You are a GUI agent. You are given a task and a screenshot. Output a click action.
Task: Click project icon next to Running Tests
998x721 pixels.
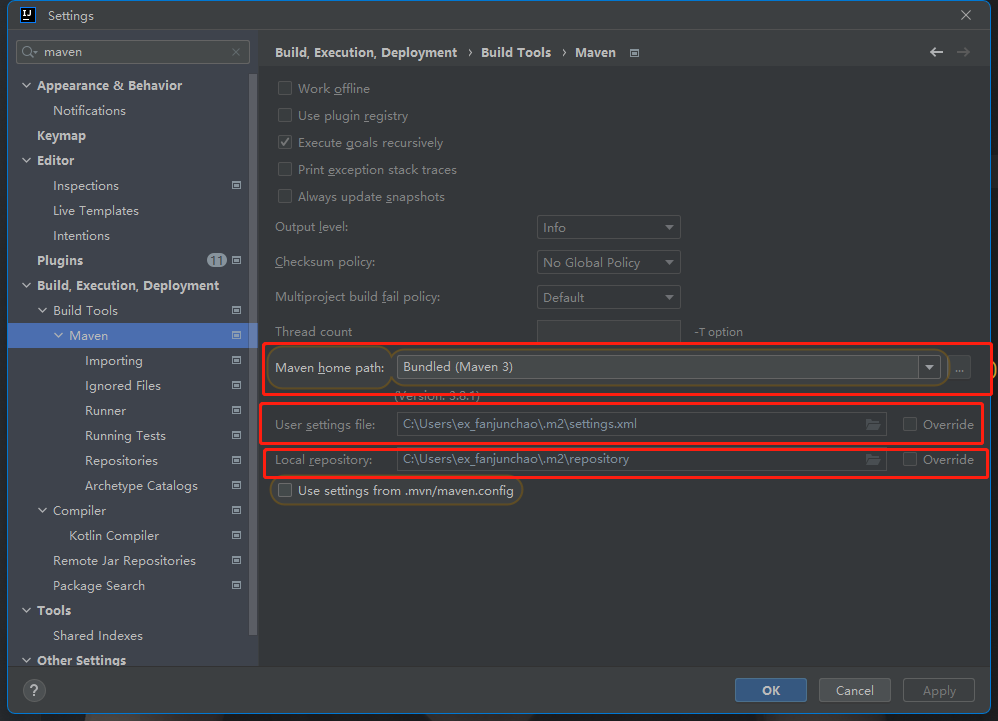(x=237, y=435)
